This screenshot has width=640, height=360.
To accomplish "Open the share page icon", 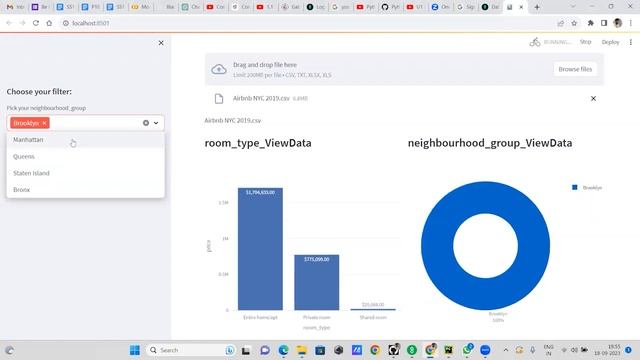I will pos(560,23).
